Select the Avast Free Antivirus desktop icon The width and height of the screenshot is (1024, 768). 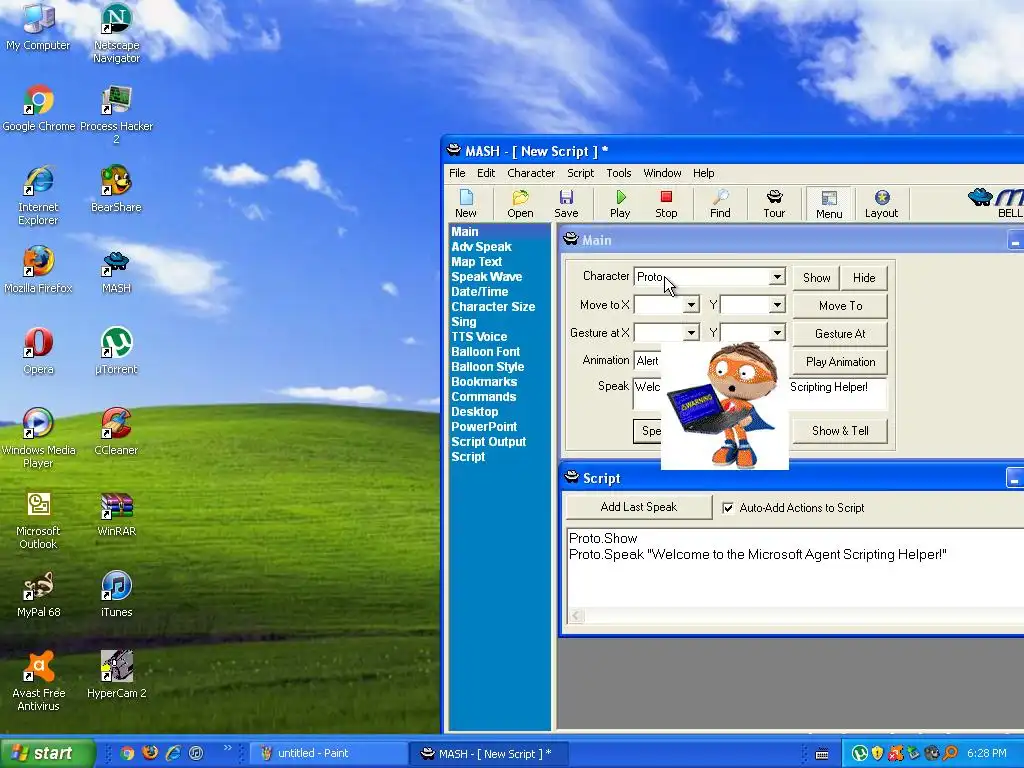(x=38, y=682)
